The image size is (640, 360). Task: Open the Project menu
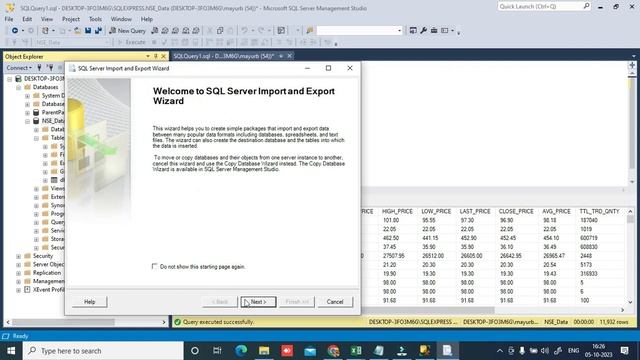(71, 19)
